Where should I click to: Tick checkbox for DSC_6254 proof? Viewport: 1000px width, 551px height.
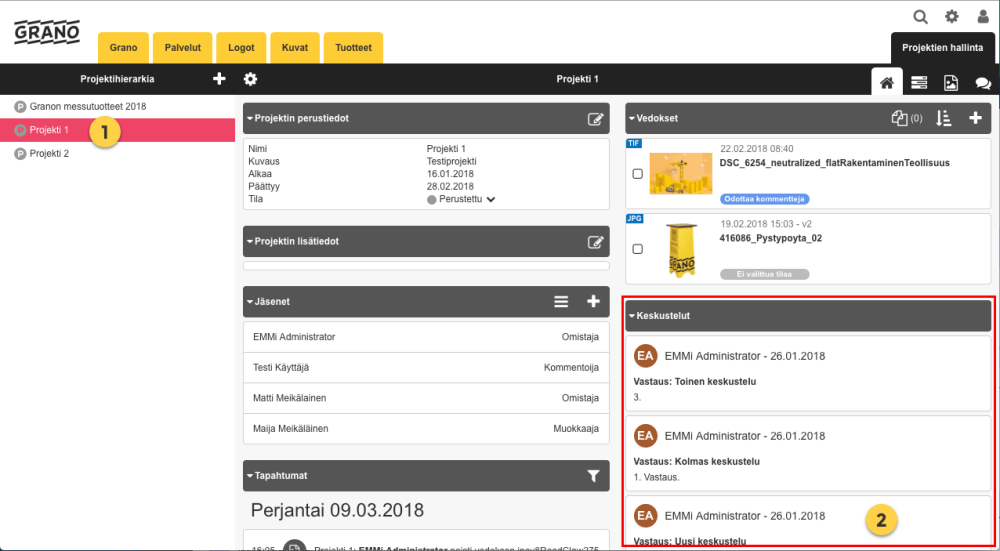click(637, 173)
